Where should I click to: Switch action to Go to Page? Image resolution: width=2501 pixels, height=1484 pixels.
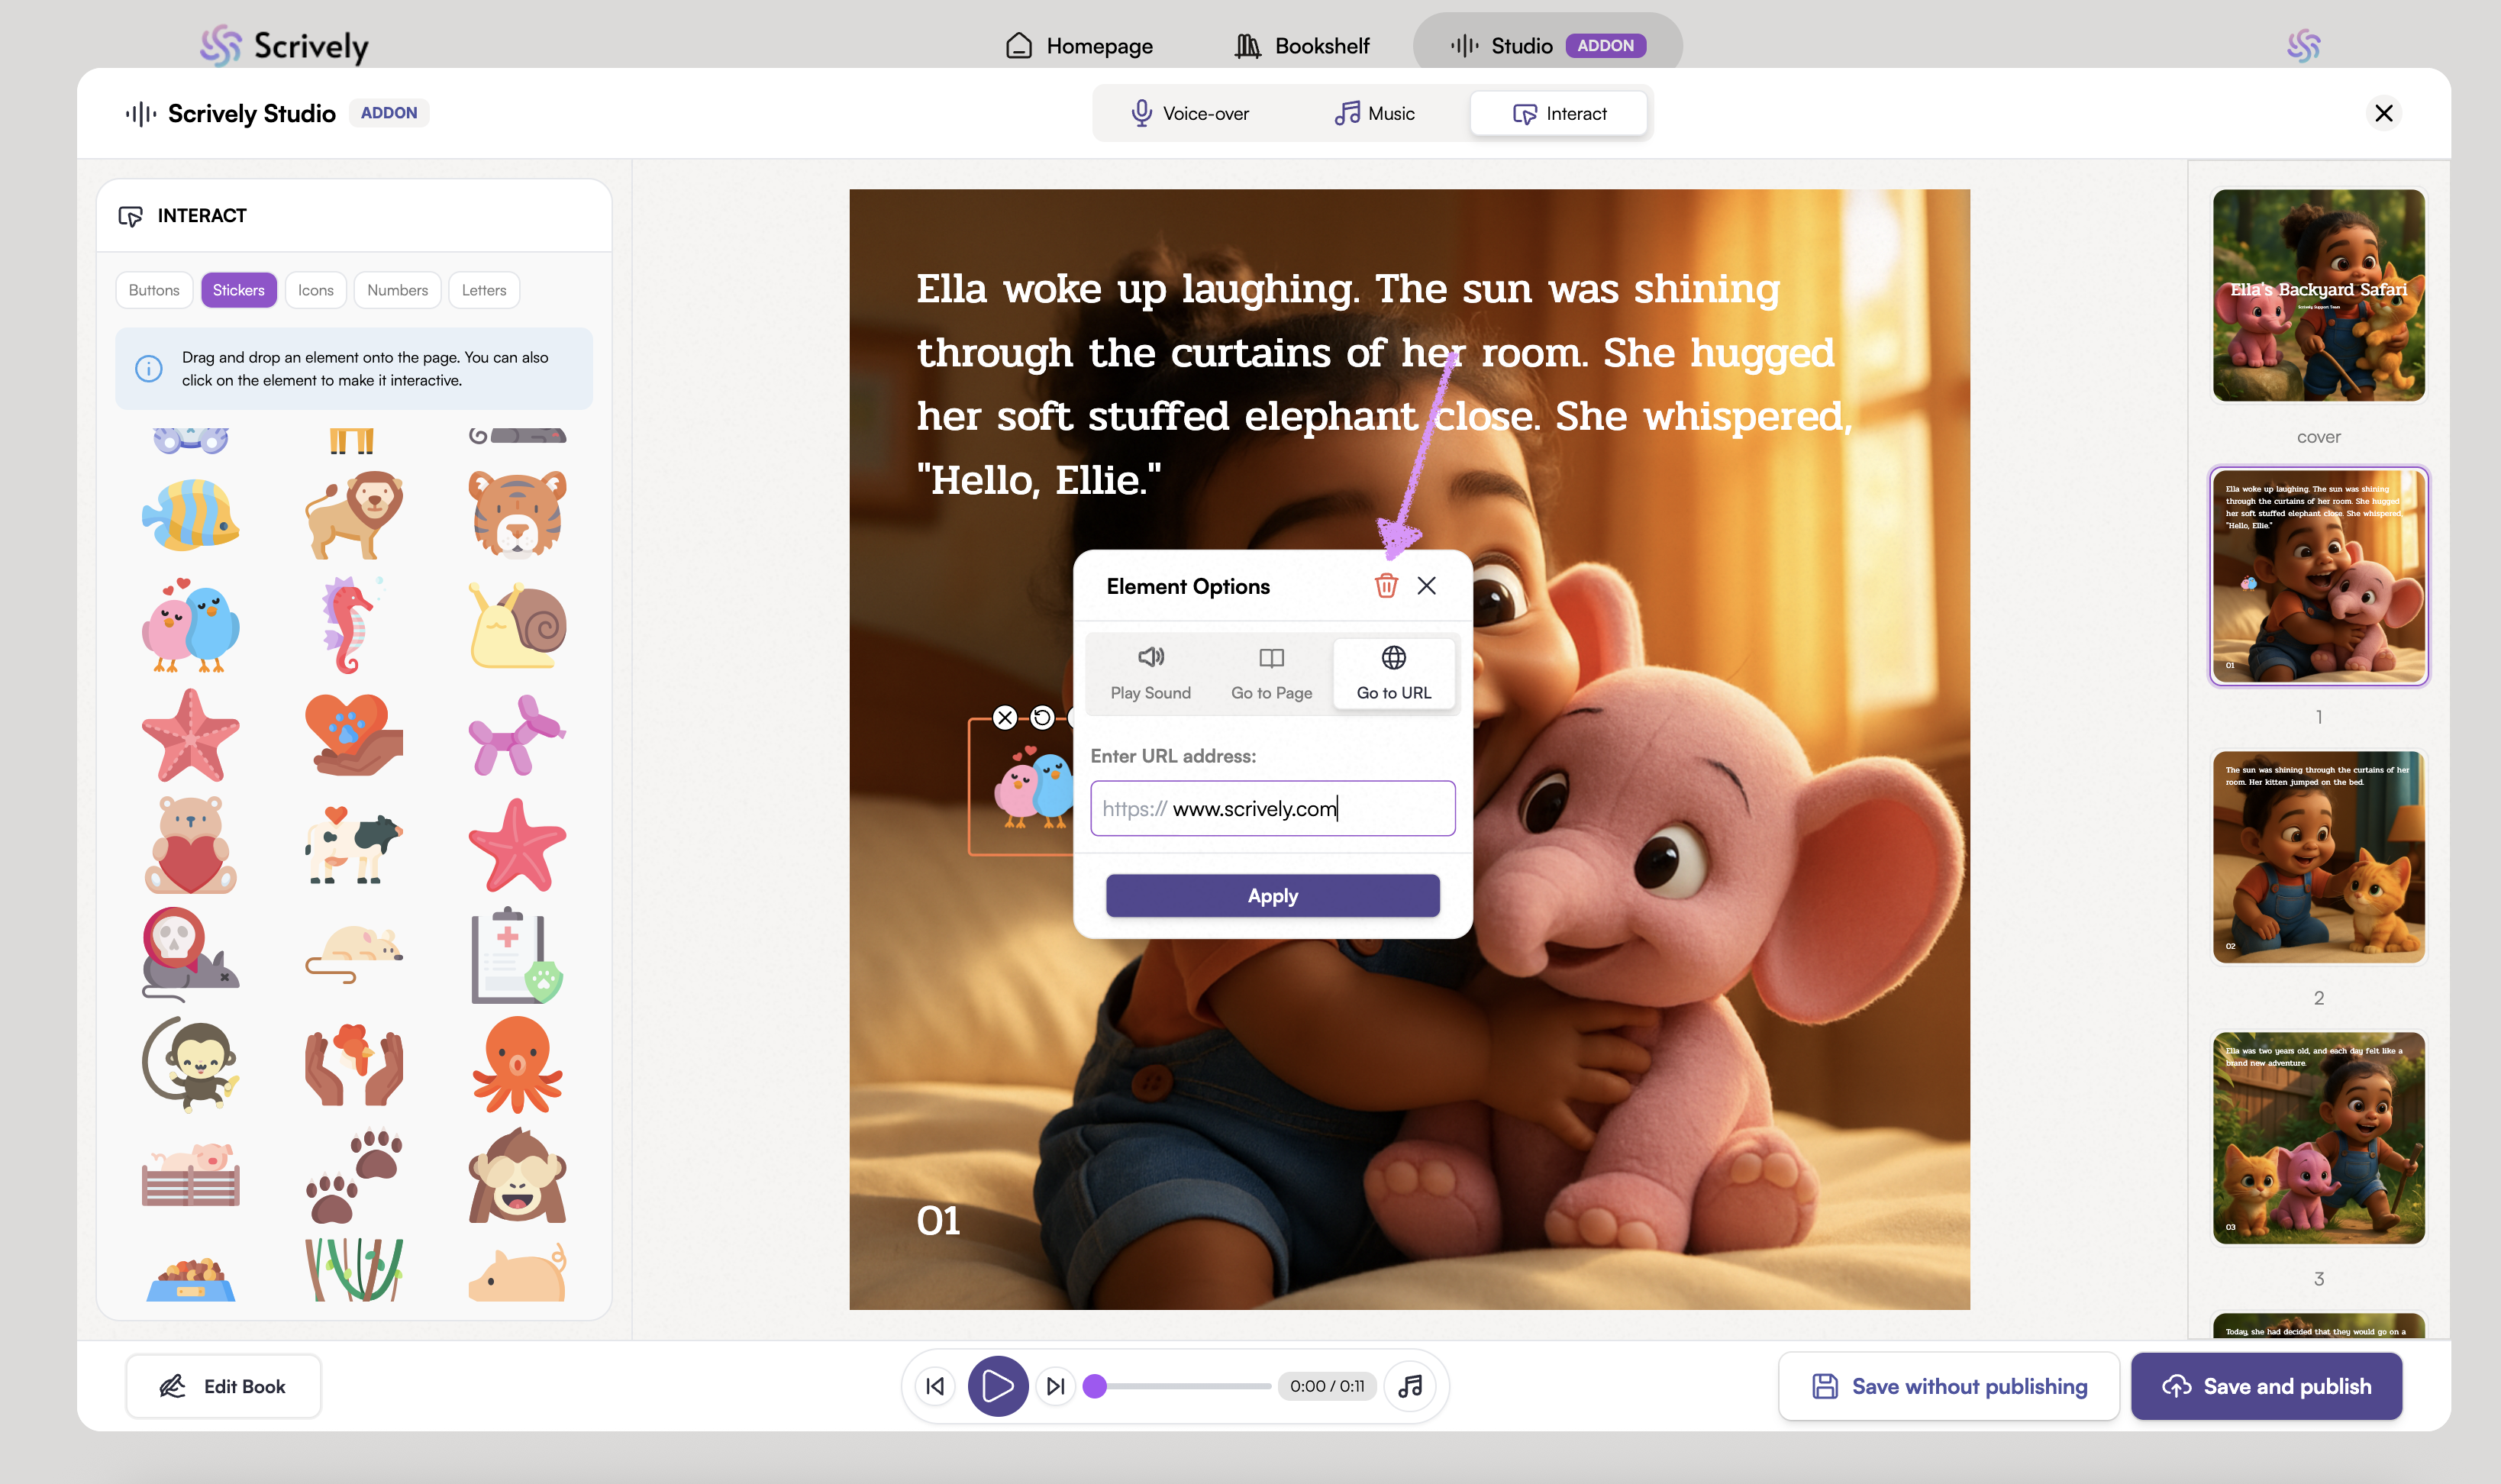[x=1271, y=673]
